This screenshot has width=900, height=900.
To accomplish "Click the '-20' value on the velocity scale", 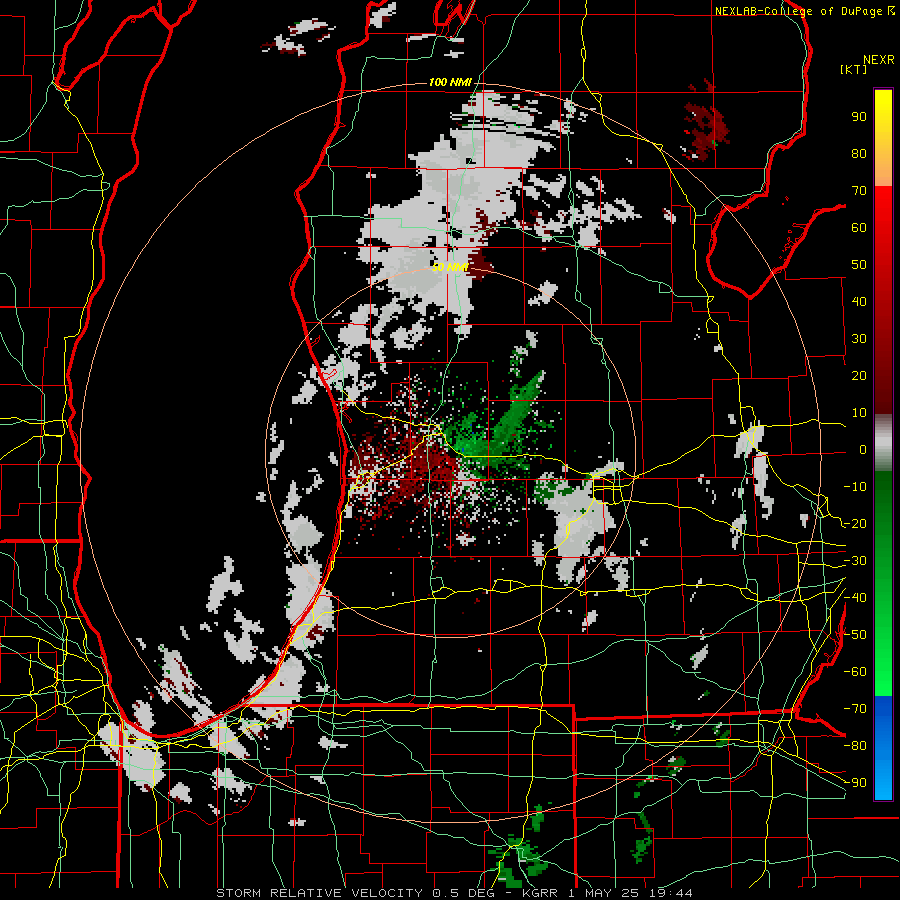I will [x=855, y=523].
